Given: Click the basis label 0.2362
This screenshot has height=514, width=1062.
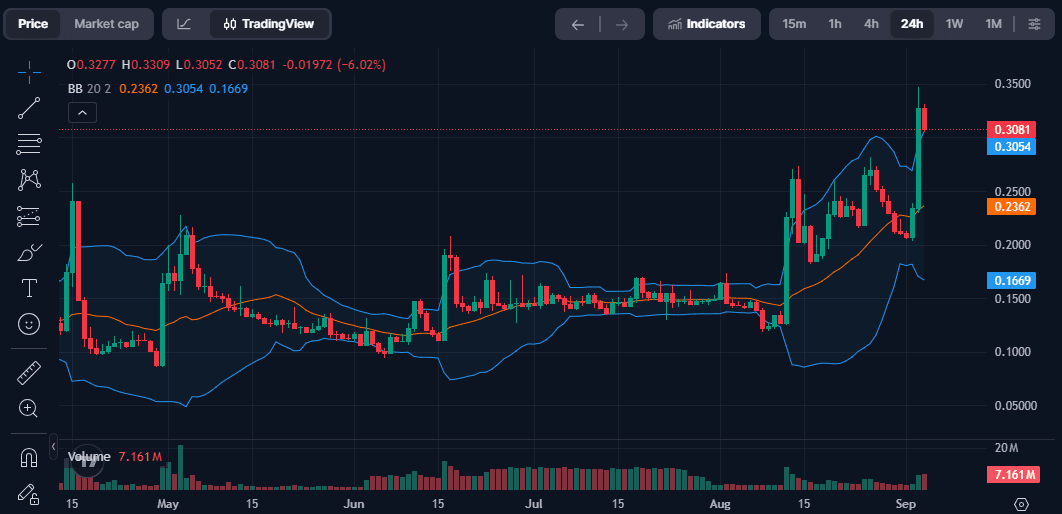Looking at the screenshot, I should (x=1011, y=207).
